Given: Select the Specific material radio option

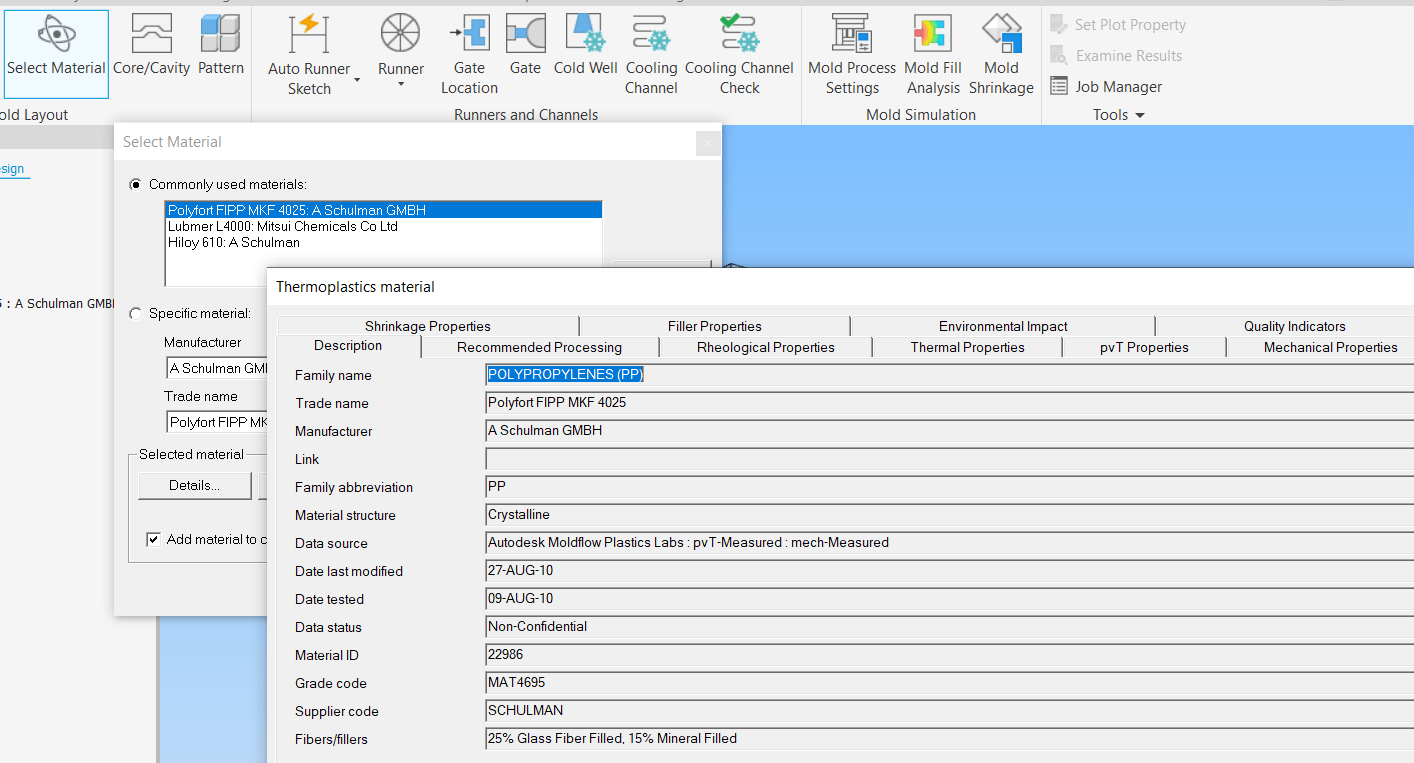Looking at the screenshot, I should coord(136,314).
